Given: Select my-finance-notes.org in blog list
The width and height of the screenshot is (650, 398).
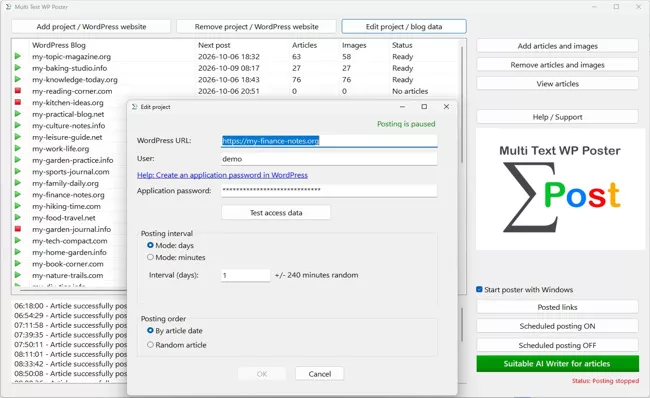Looking at the screenshot, I should point(68,194).
